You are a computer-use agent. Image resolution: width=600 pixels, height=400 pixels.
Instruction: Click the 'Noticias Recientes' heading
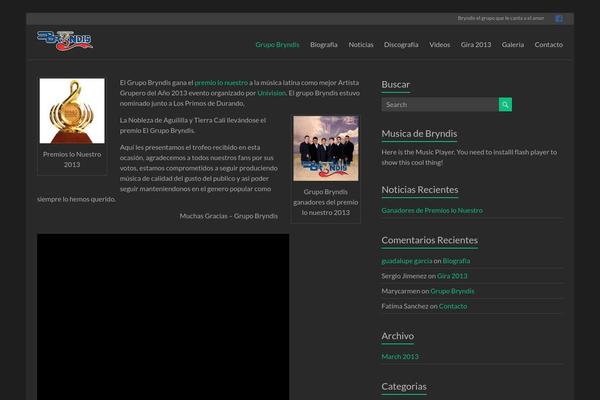click(420, 190)
